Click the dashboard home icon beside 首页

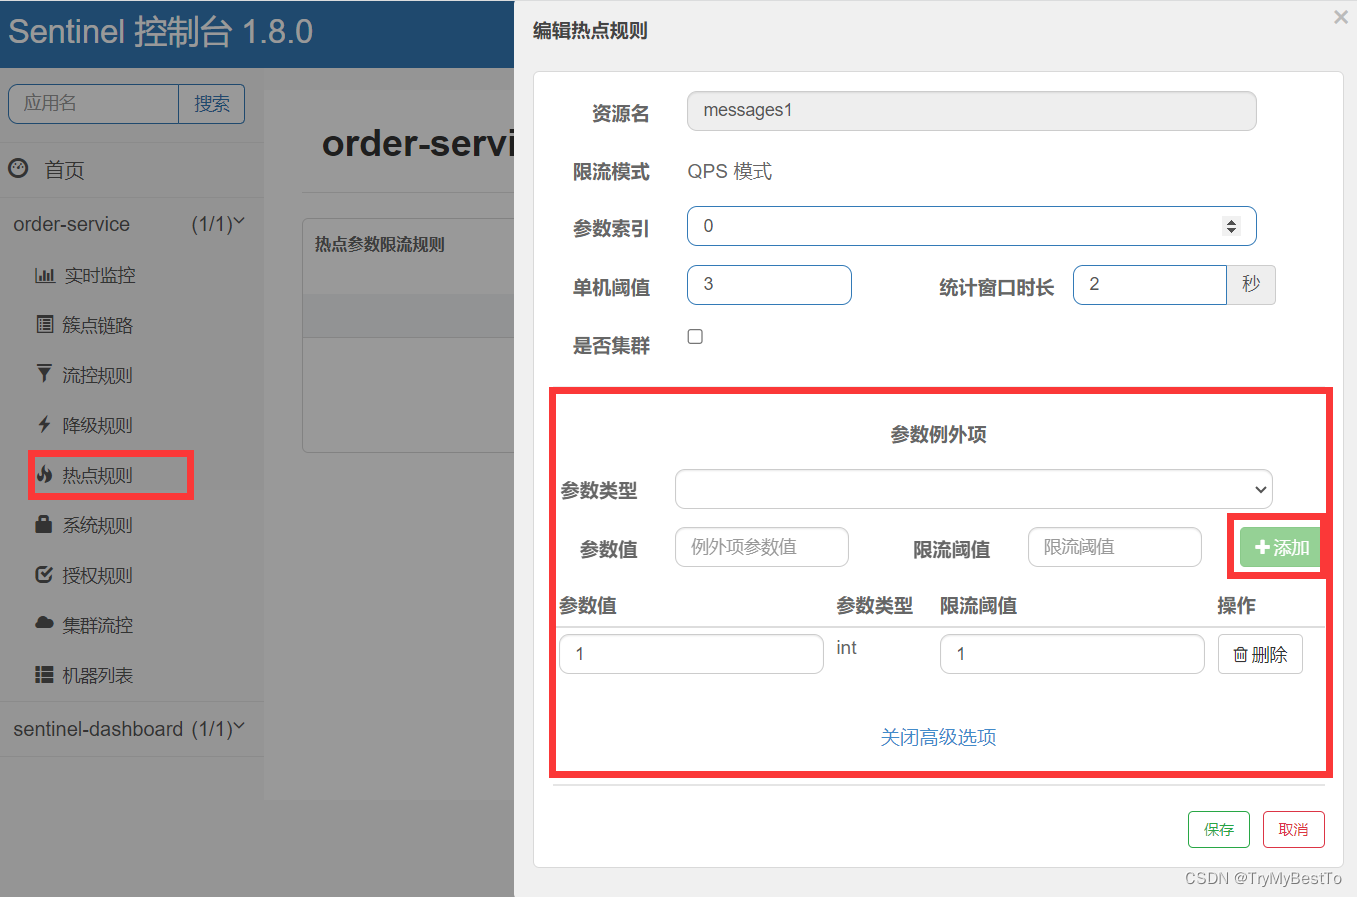(18, 169)
